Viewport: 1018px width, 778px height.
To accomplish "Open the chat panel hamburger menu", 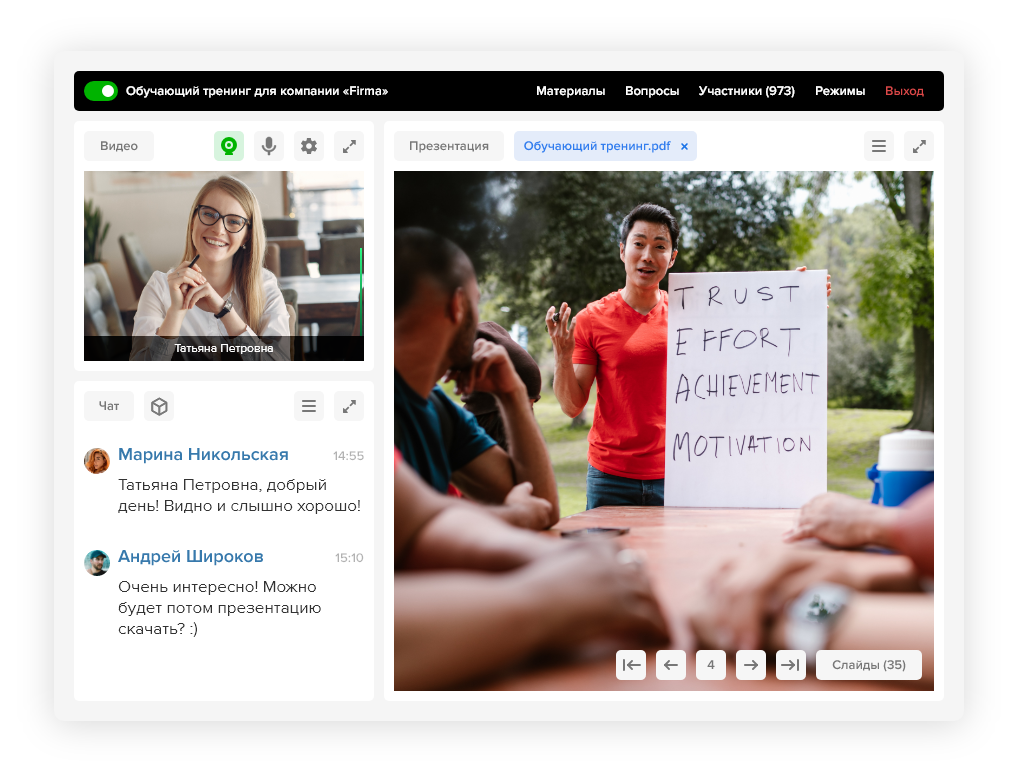I will (x=309, y=406).
